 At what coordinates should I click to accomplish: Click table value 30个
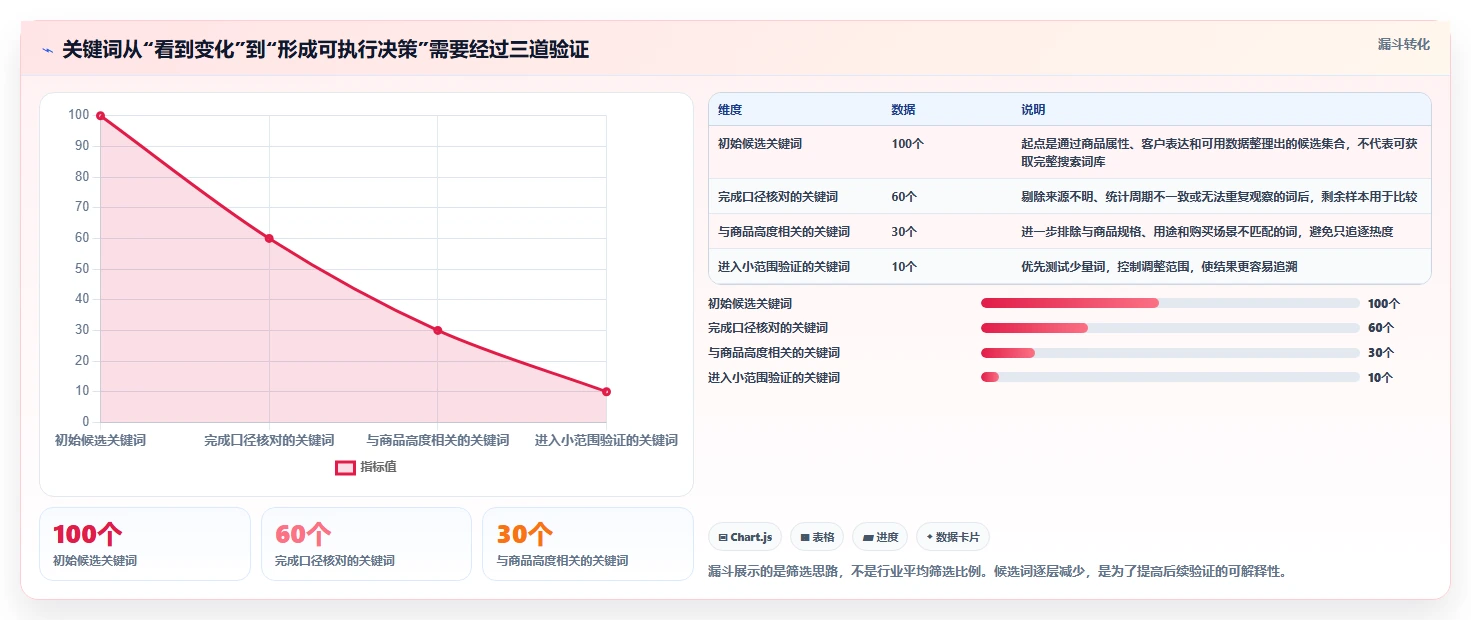pos(904,231)
